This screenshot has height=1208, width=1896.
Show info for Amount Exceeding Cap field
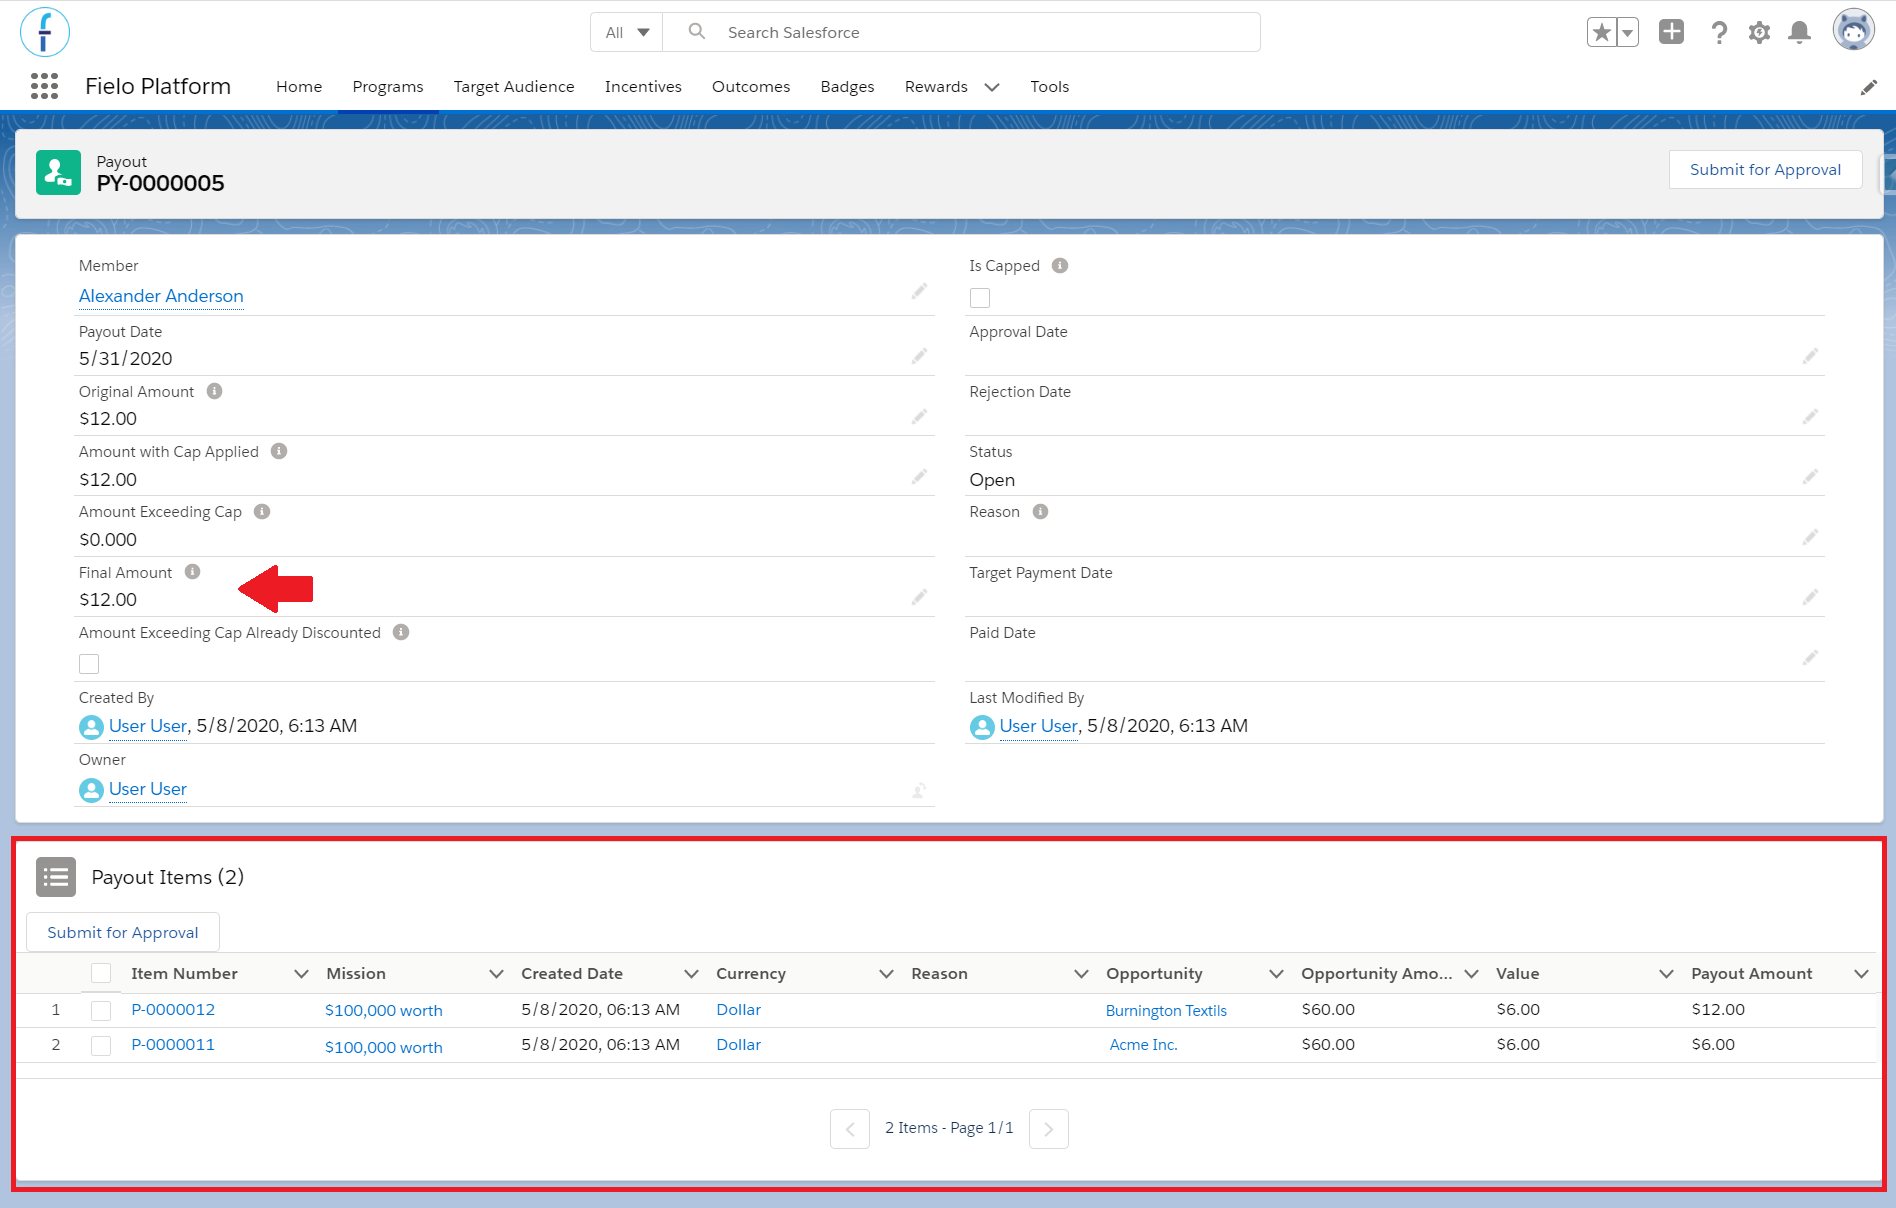[262, 511]
